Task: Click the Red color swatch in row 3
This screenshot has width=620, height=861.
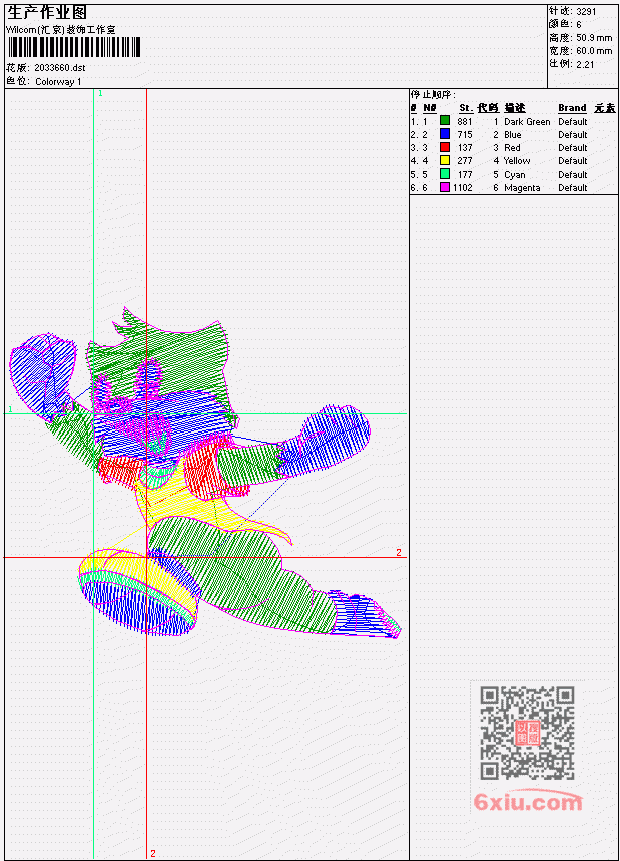Action: pyautogui.click(x=445, y=147)
